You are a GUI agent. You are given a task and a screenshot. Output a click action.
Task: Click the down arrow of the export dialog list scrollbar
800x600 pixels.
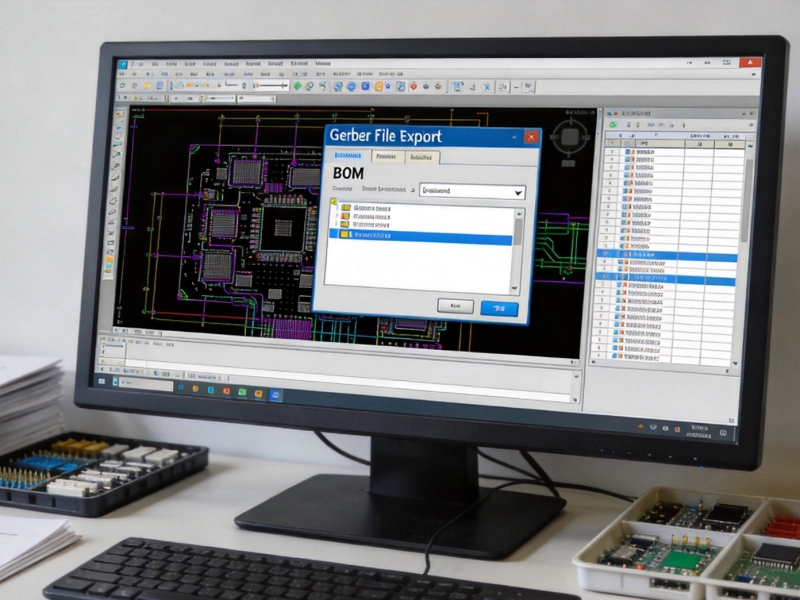coord(514,289)
